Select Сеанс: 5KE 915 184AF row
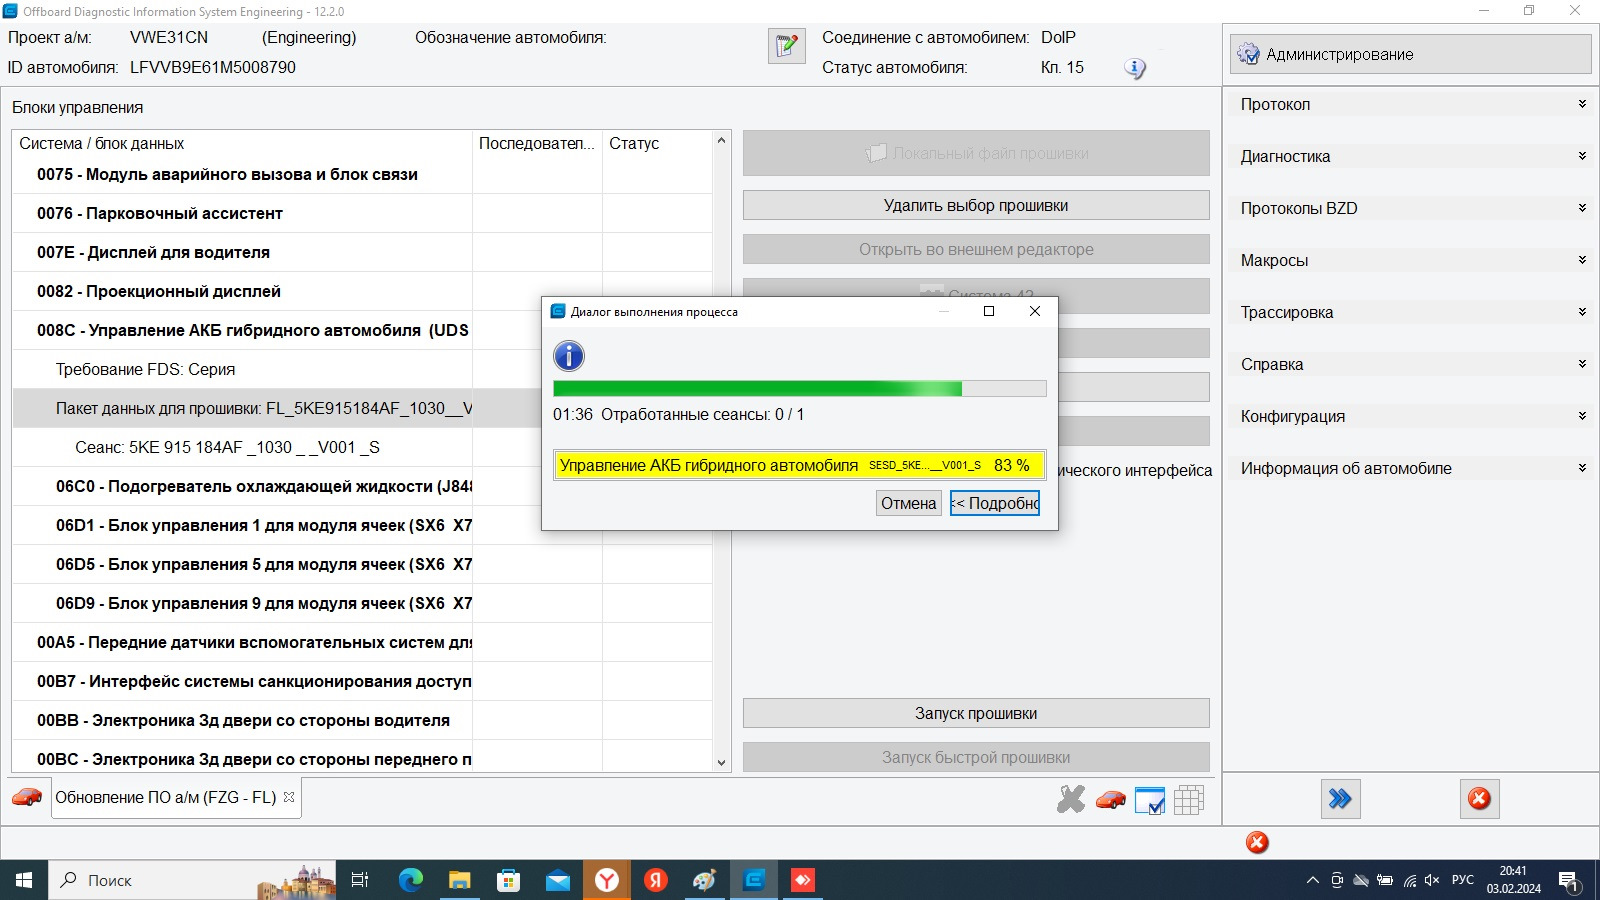This screenshot has width=1600, height=900. [x=277, y=447]
